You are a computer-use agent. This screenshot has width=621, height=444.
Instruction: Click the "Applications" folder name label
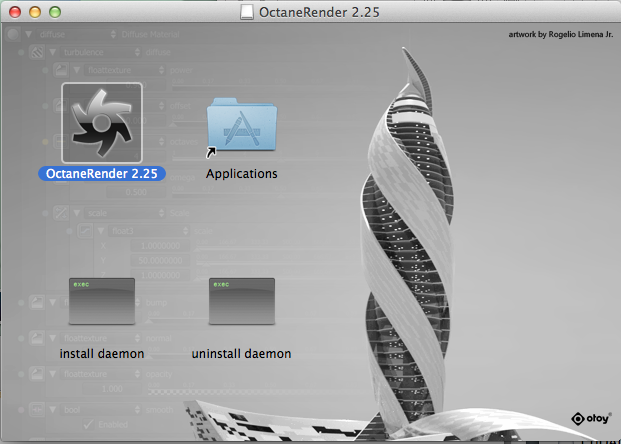point(242,173)
